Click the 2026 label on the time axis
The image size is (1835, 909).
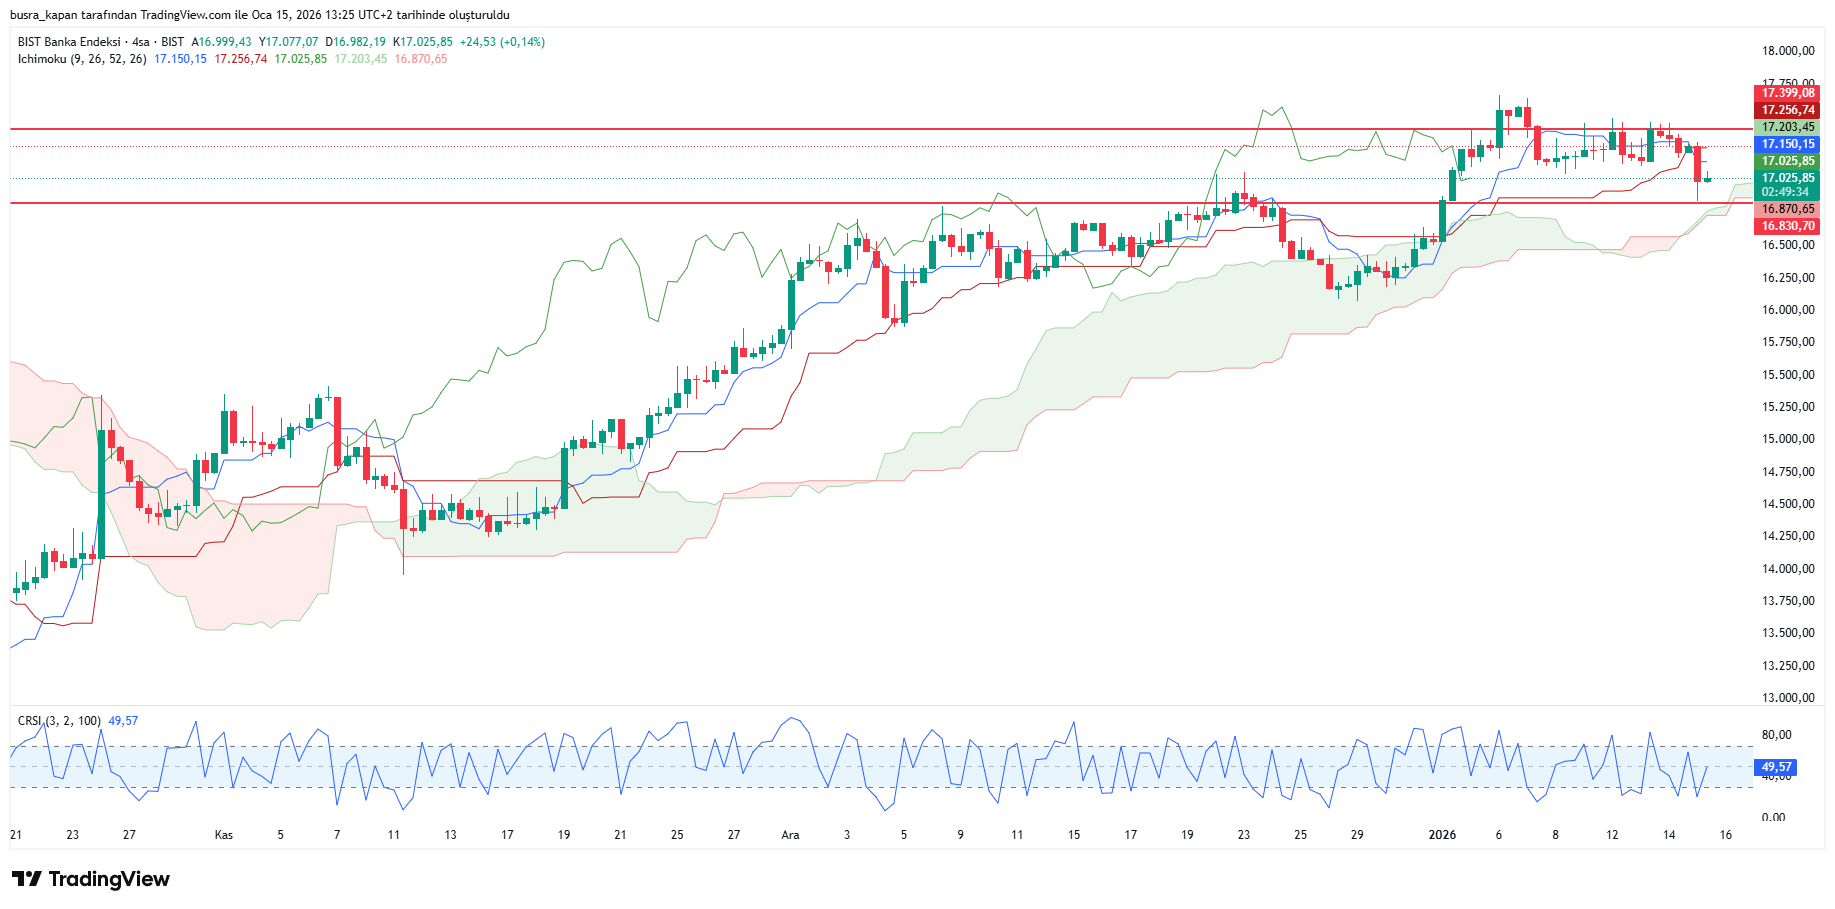(1442, 835)
